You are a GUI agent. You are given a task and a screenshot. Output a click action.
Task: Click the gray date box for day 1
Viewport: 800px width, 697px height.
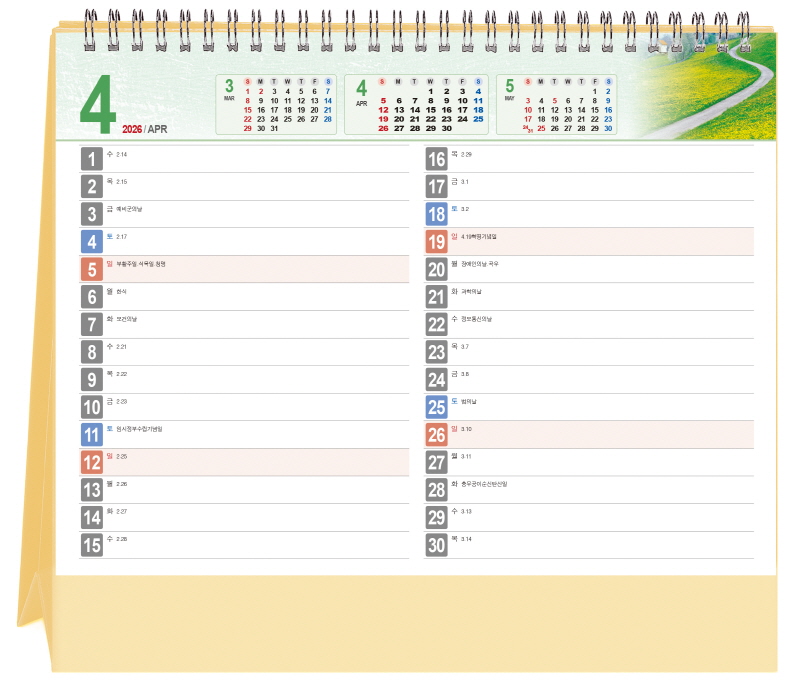pyautogui.click(x=92, y=159)
